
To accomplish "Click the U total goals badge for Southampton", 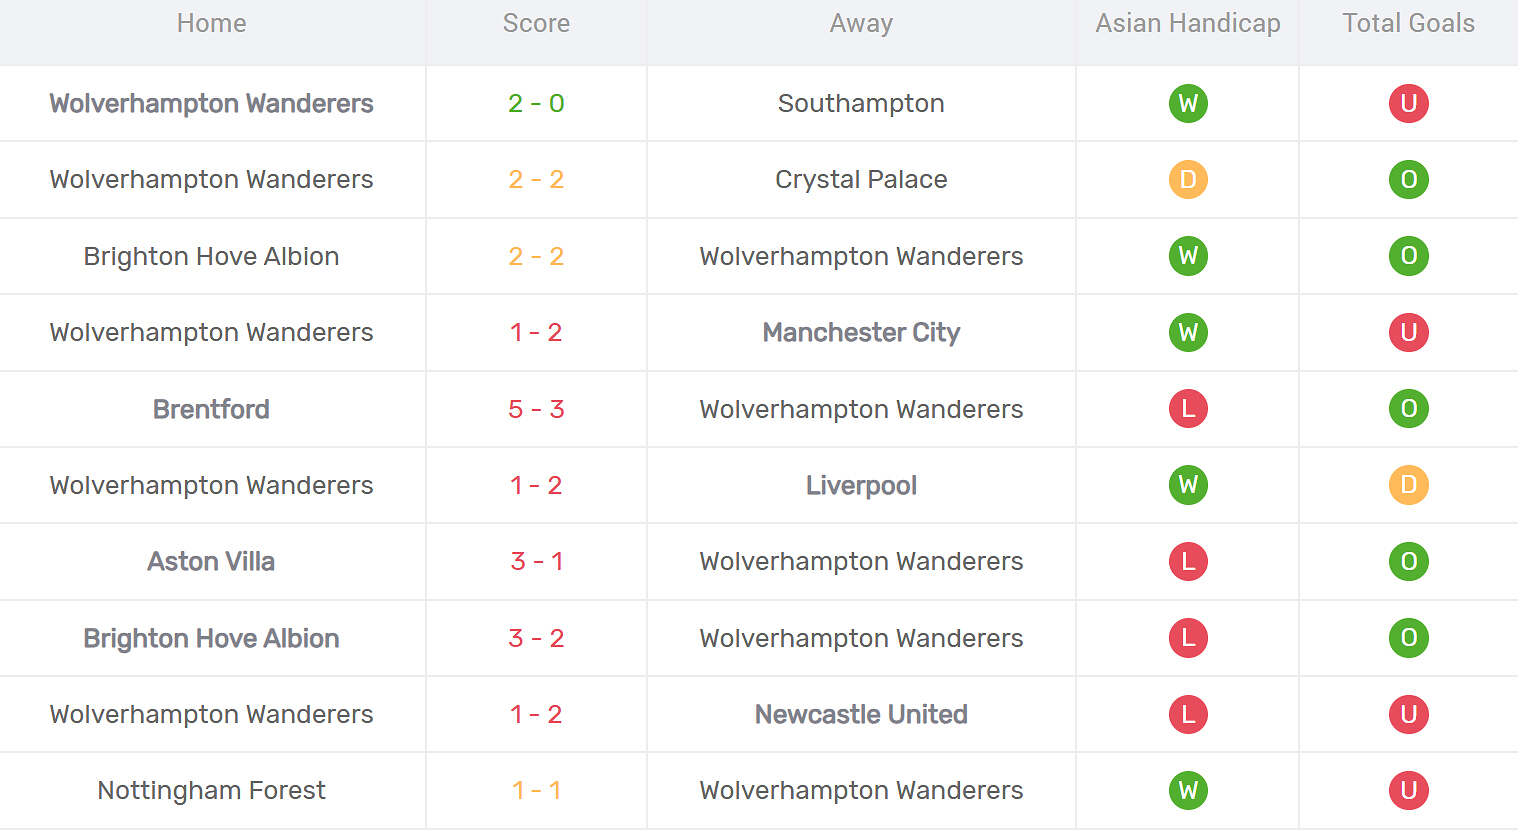I will tap(1408, 103).
